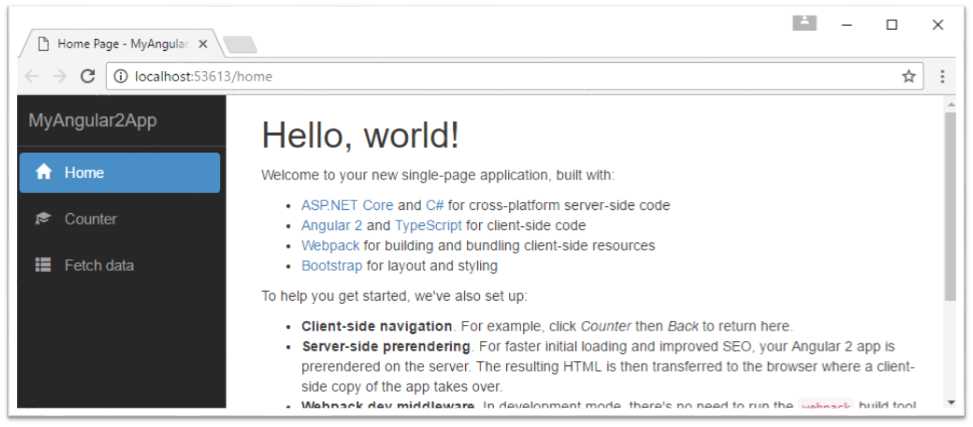Close the Home Page browser tab

point(203,44)
